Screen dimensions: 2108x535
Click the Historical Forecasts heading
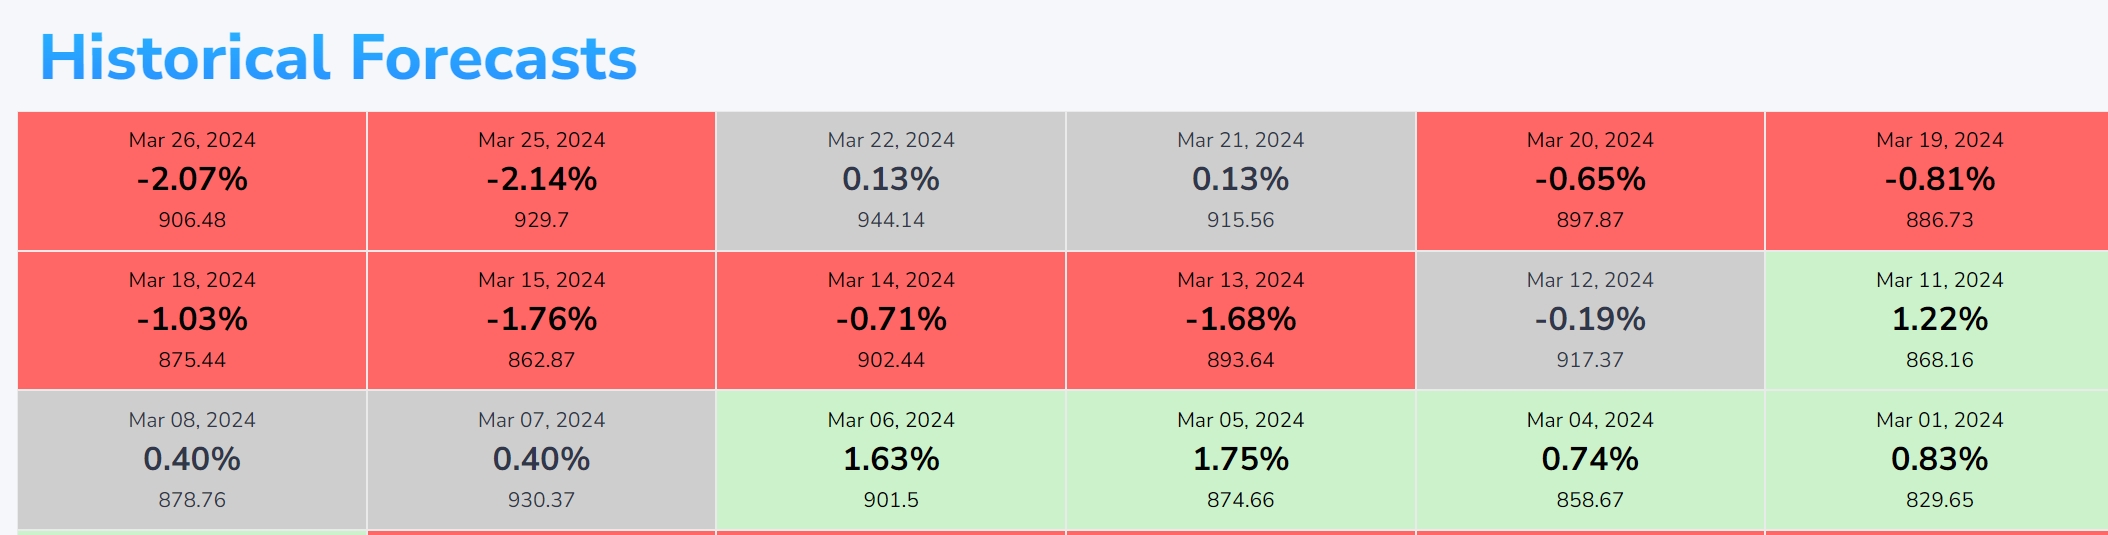pos(338,58)
